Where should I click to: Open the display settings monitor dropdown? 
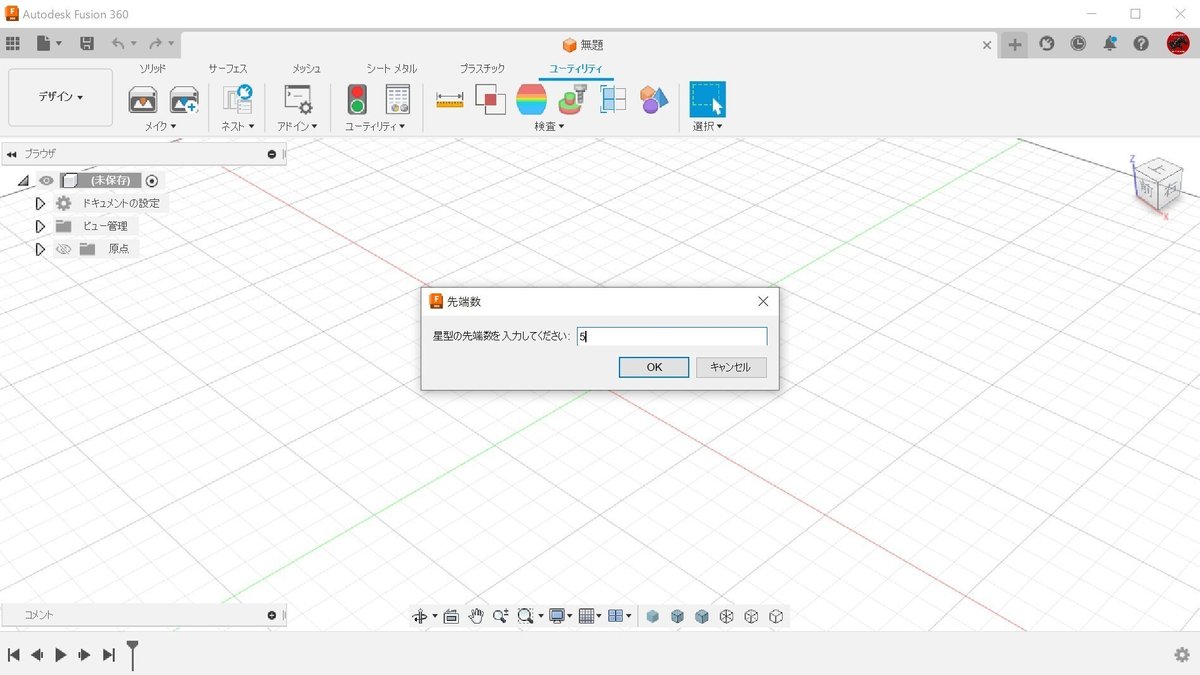click(560, 616)
